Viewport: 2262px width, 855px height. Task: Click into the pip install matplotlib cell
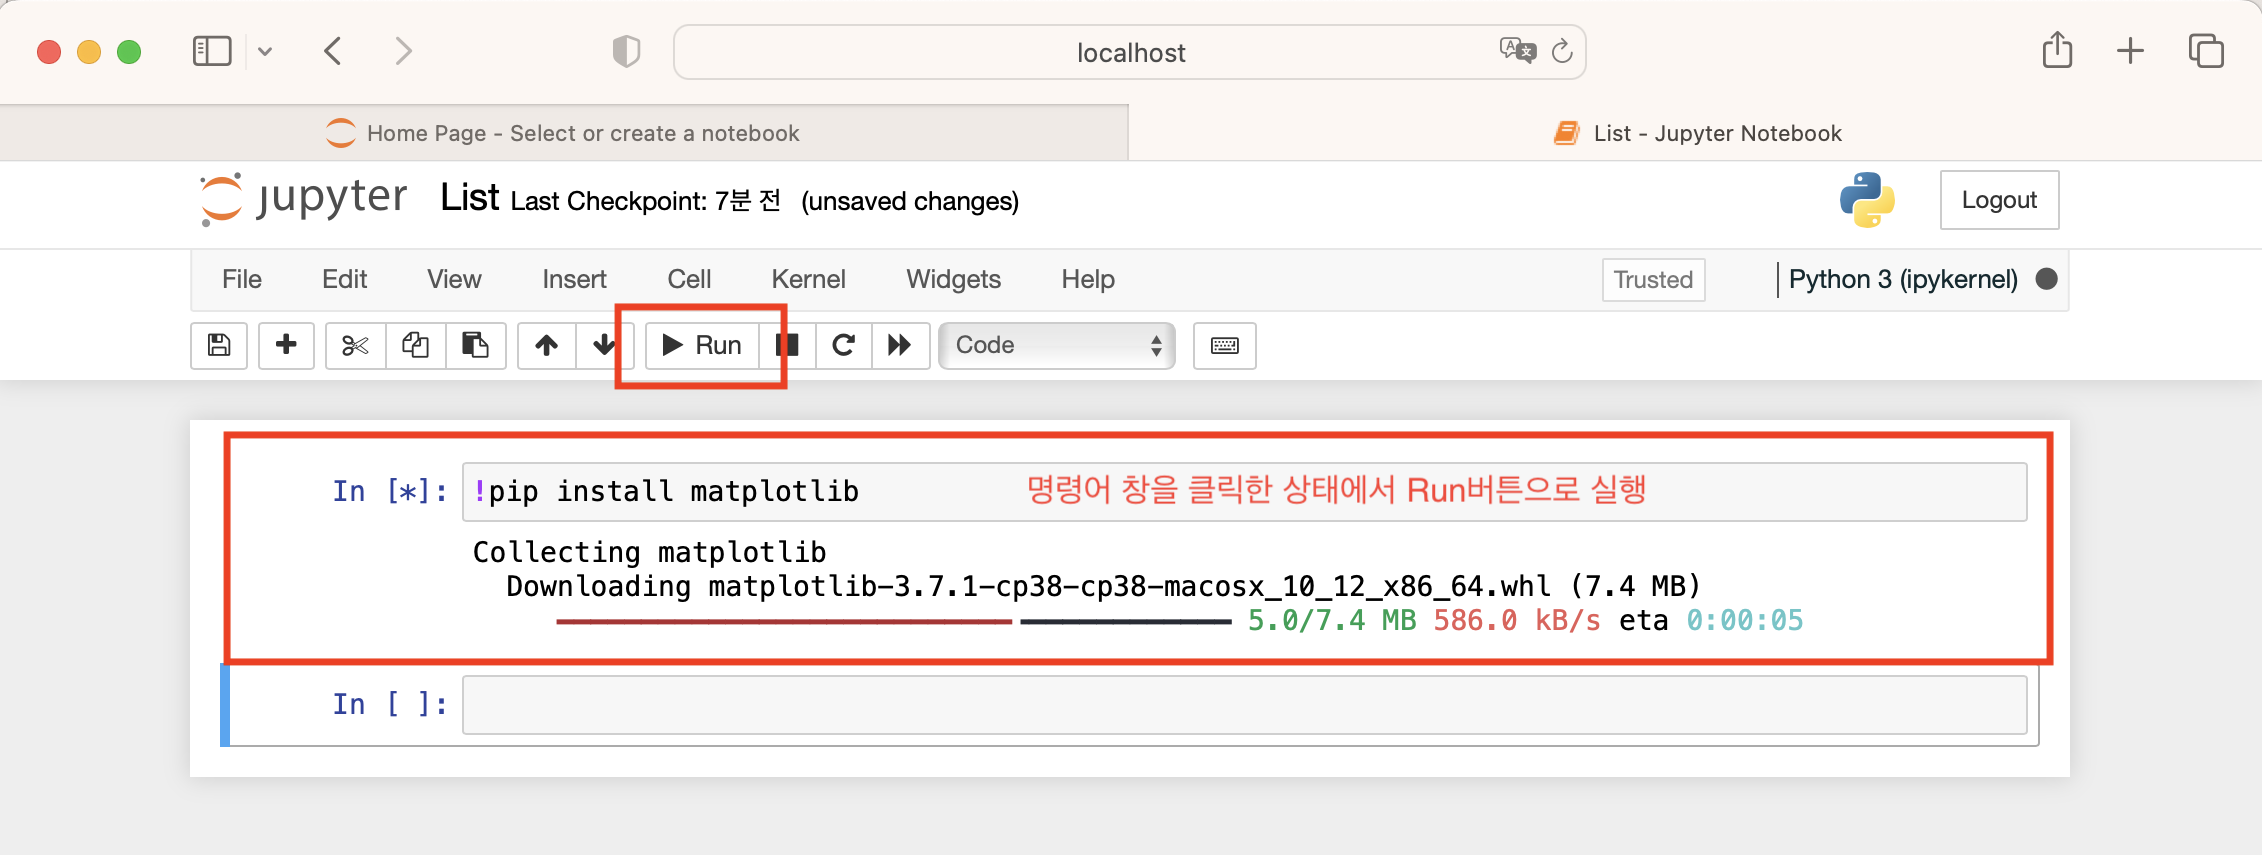[x=1244, y=492]
